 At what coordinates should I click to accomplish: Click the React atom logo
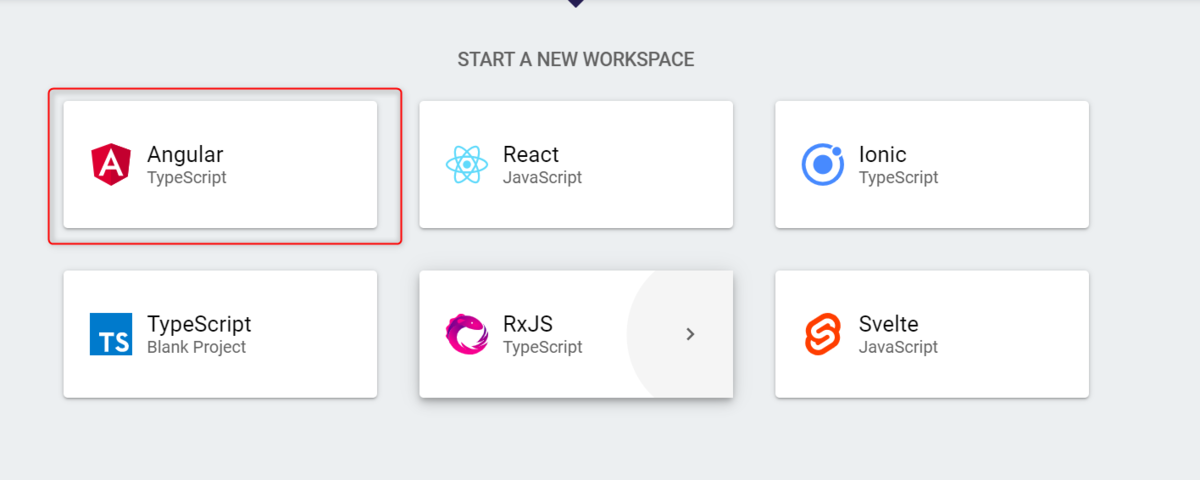pyautogui.click(x=466, y=164)
